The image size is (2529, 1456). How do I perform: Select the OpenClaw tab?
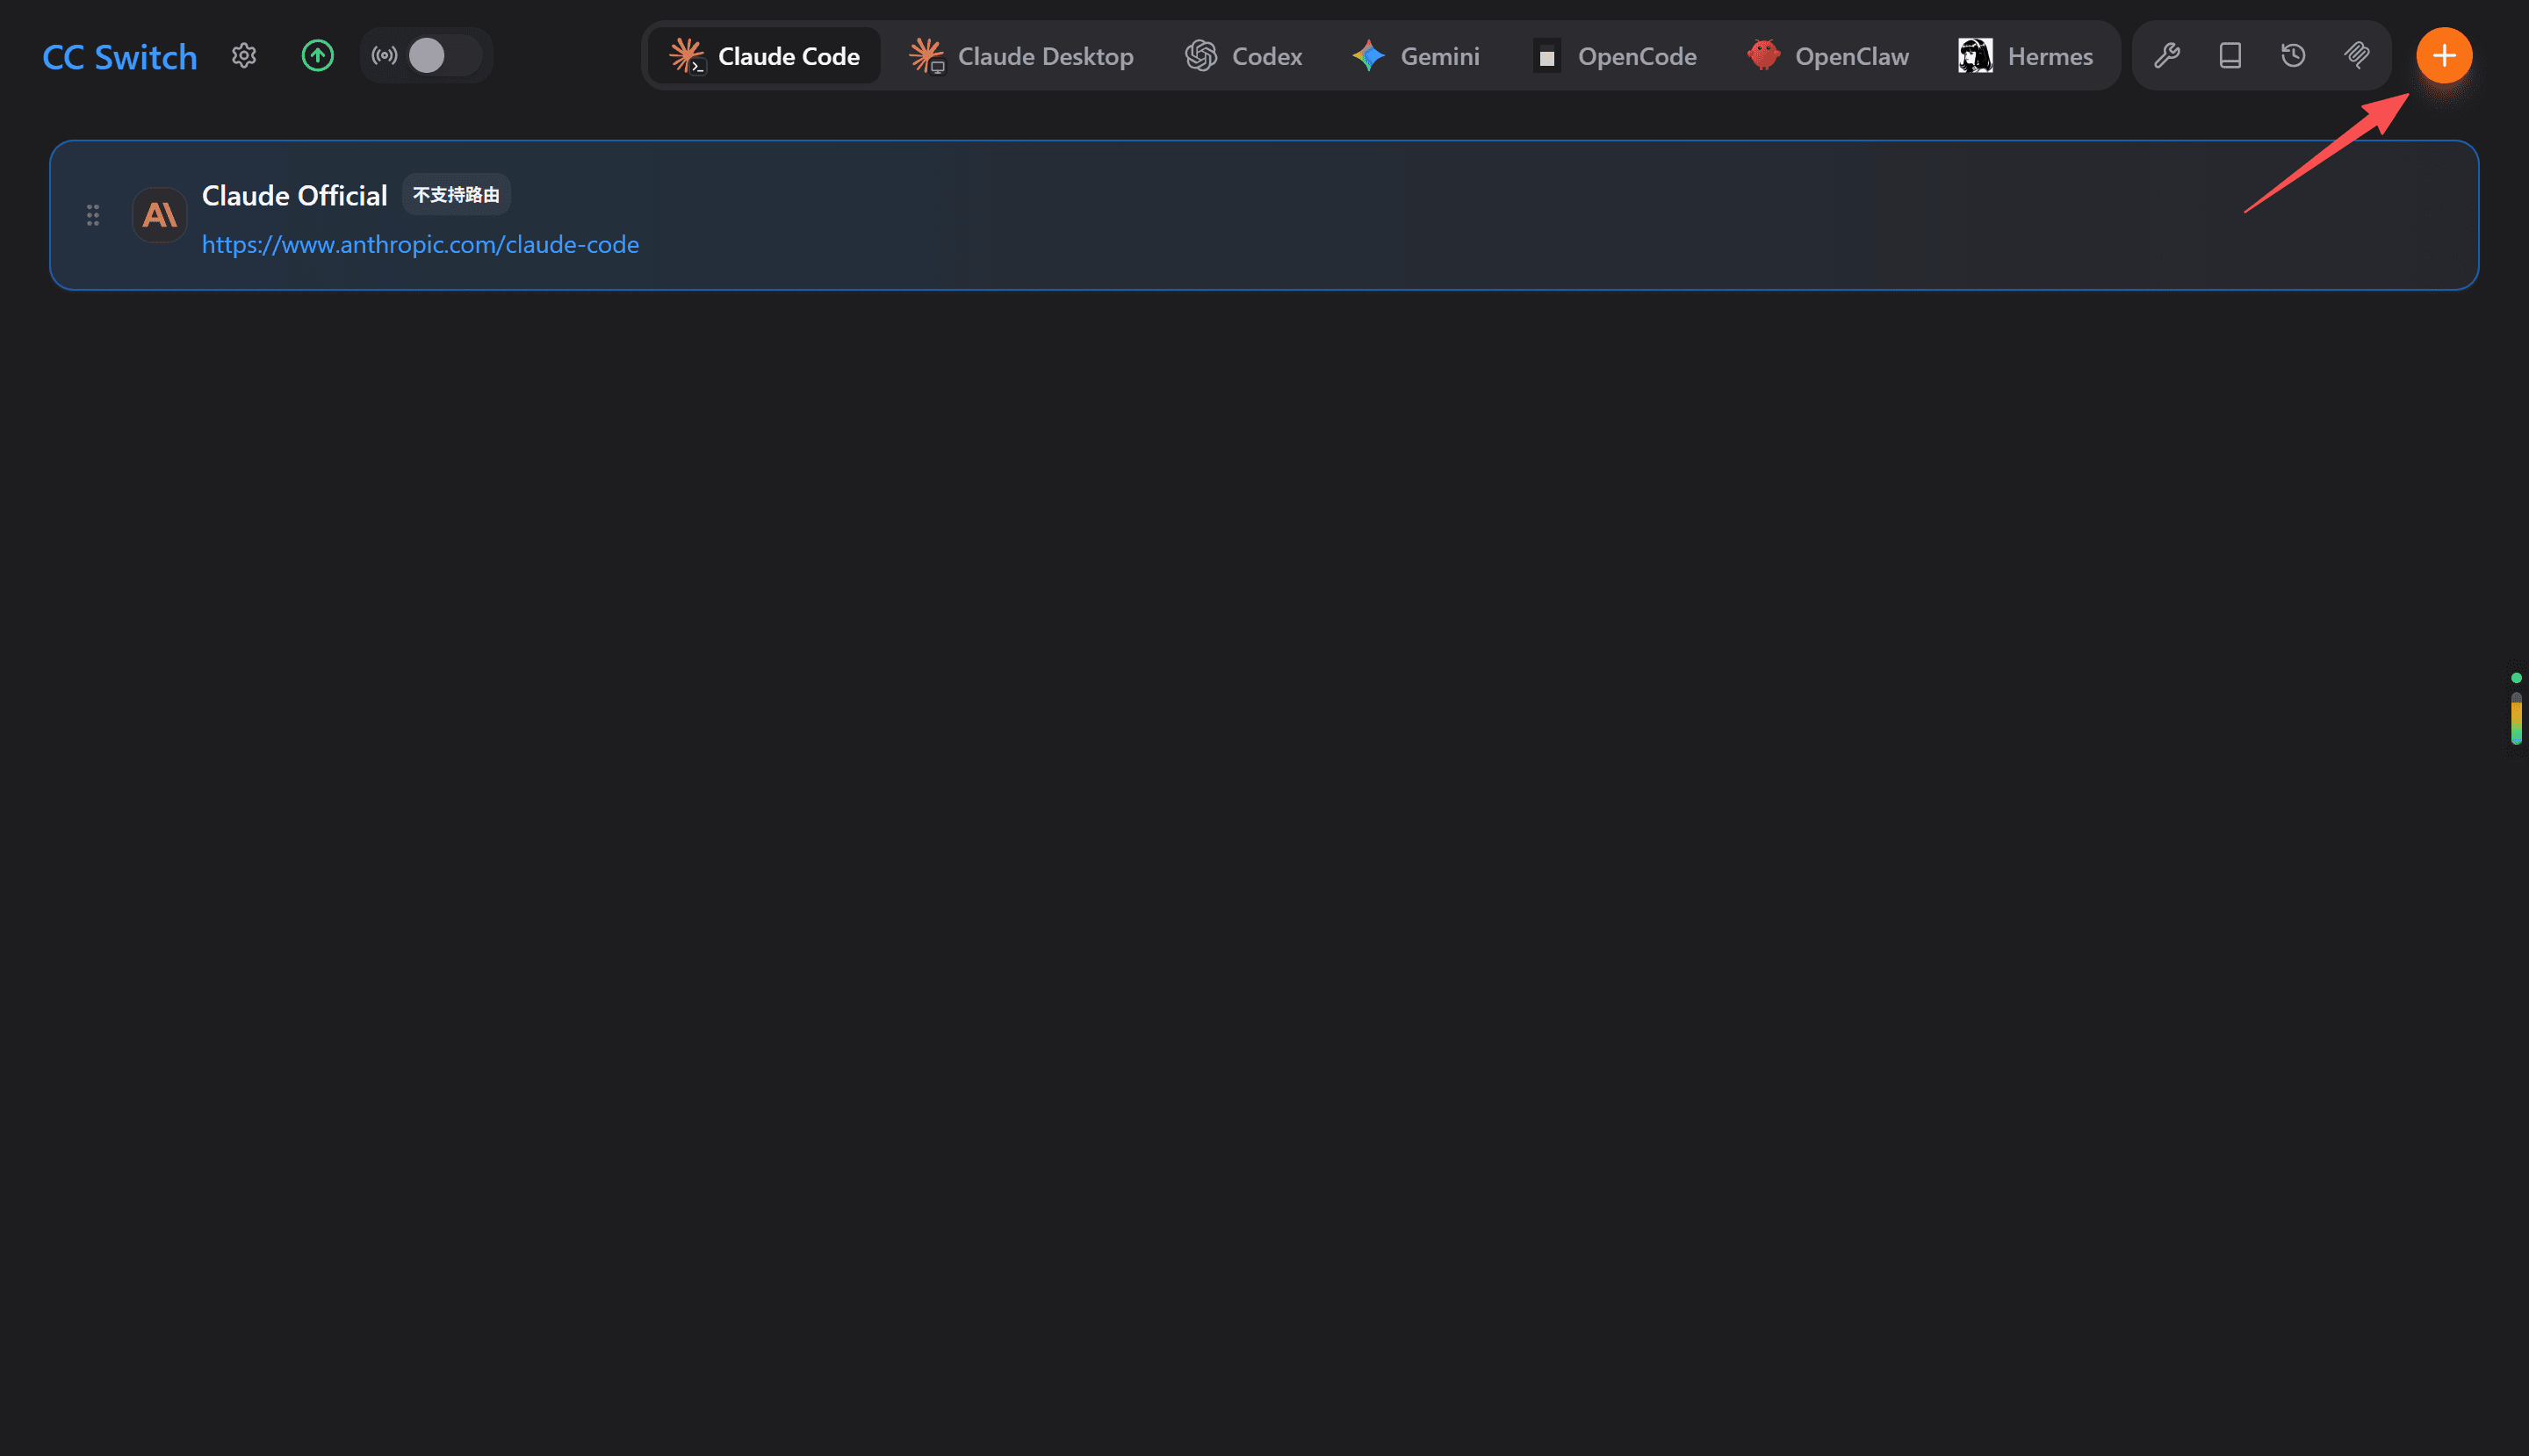[x=1828, y=56]
